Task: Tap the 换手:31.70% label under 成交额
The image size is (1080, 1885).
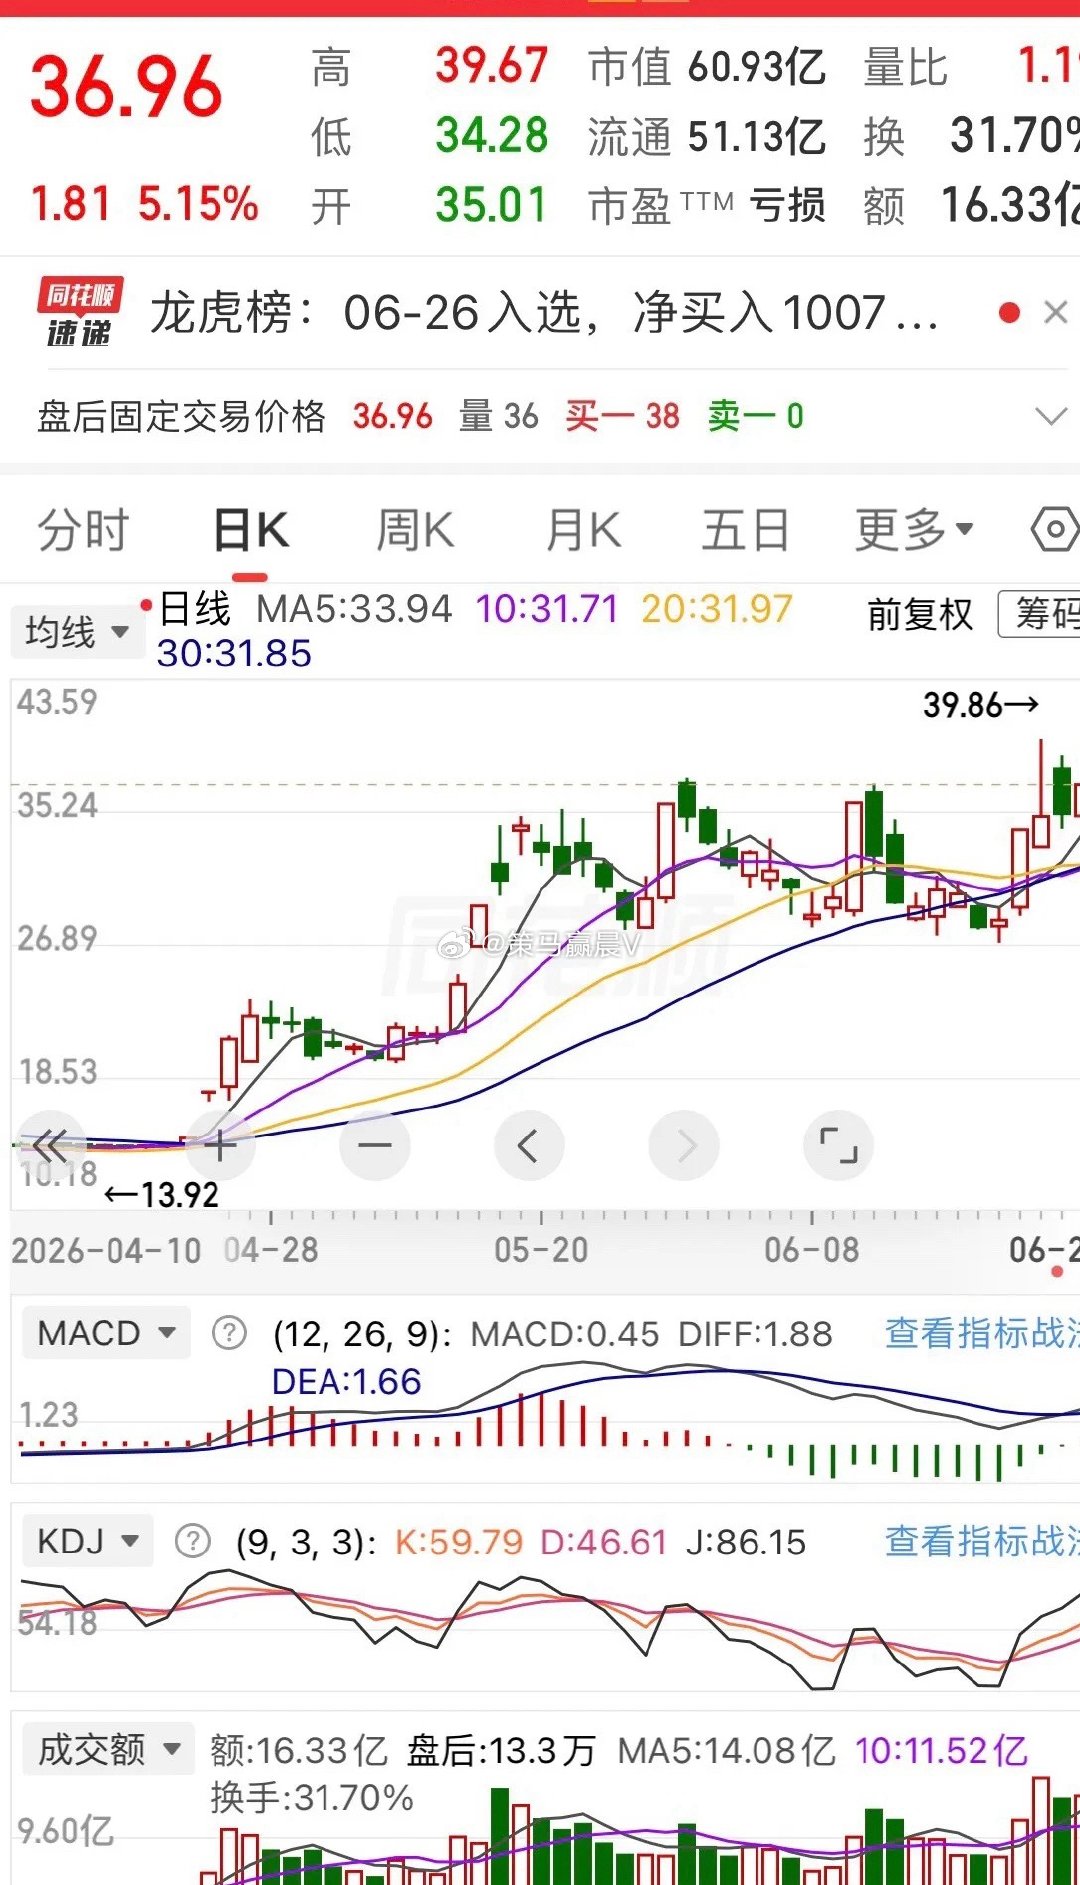Action: click(312, 1798)
